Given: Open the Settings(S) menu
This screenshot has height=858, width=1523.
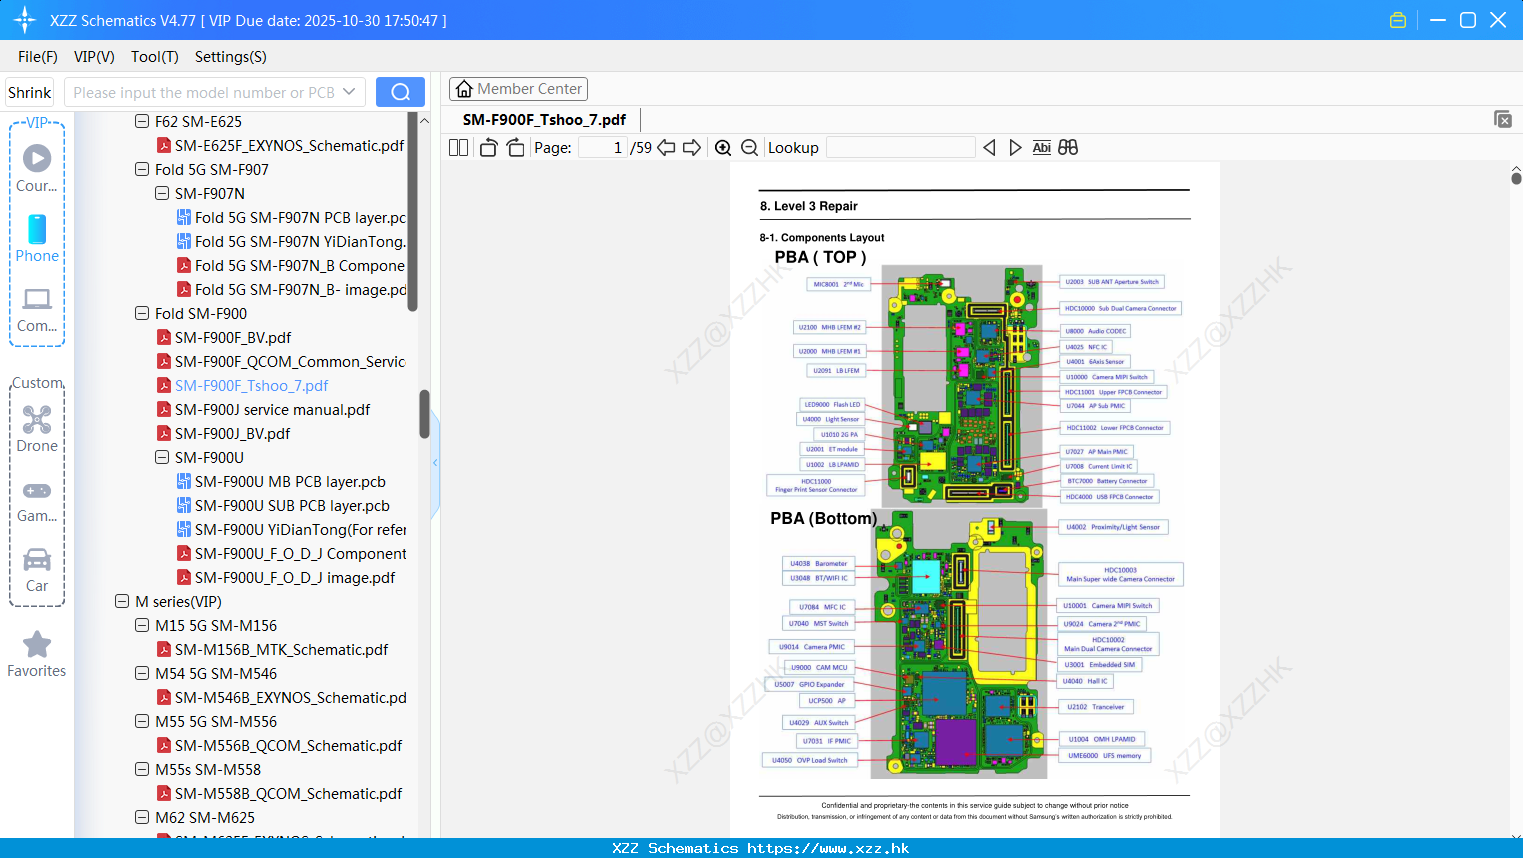Looking at the screenshot, I should [231, 57].
